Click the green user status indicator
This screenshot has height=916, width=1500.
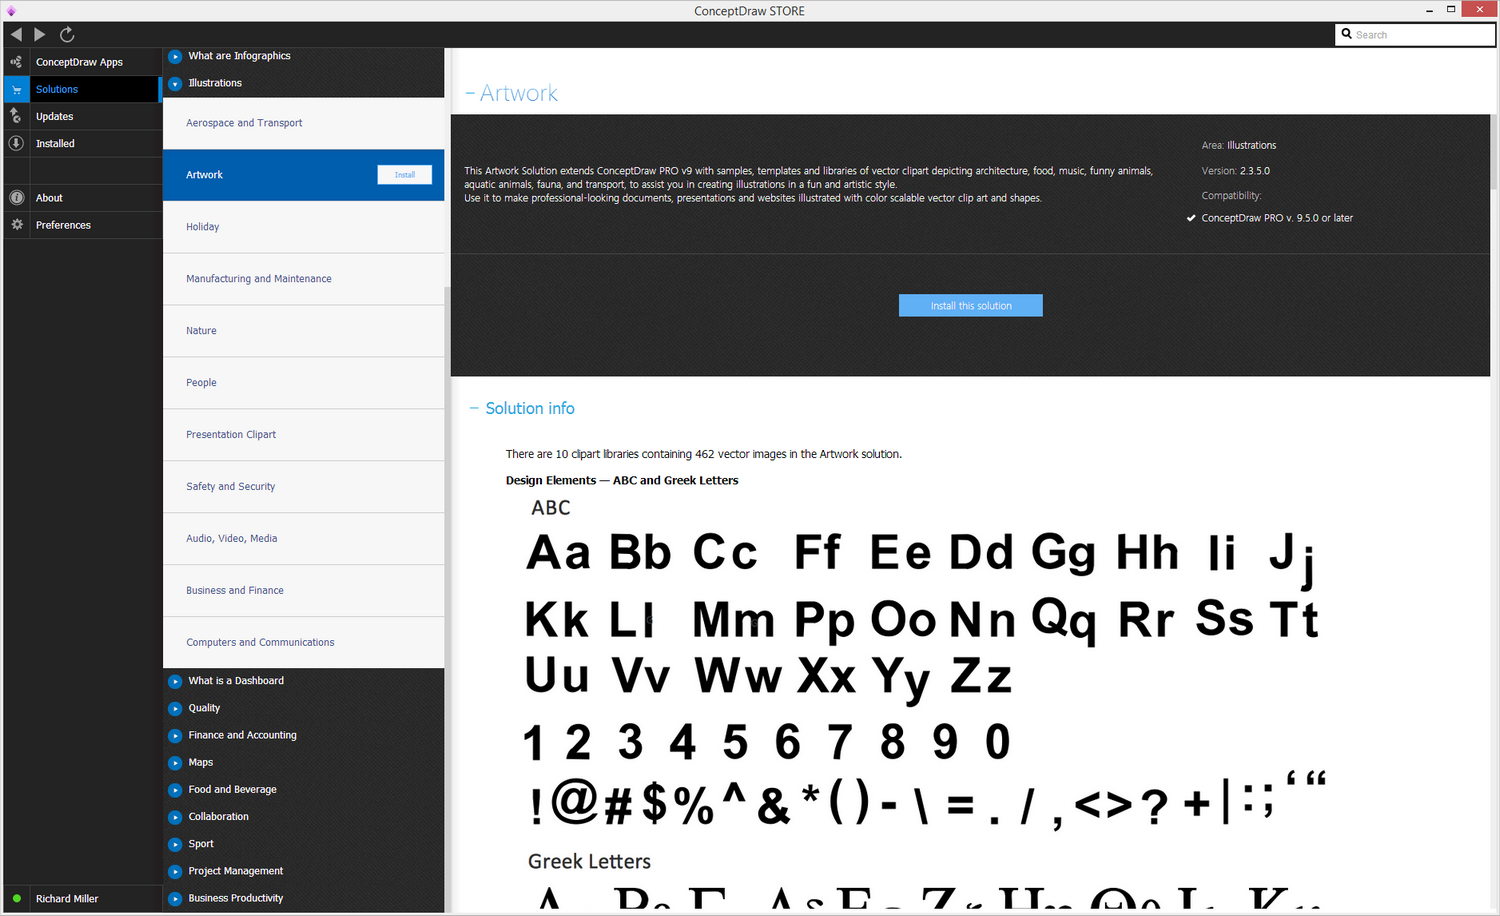click(17, 898)
